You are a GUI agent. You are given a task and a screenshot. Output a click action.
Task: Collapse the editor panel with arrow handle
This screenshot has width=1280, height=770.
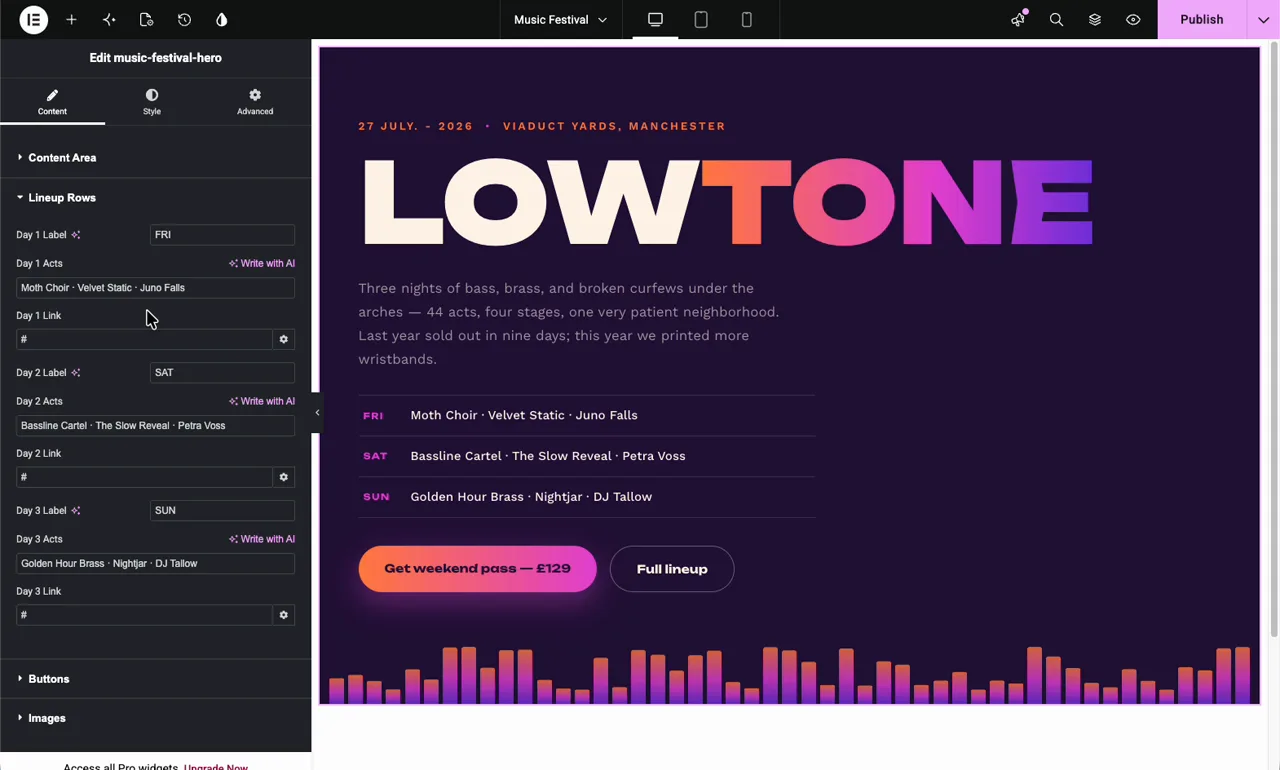[317, 412]
